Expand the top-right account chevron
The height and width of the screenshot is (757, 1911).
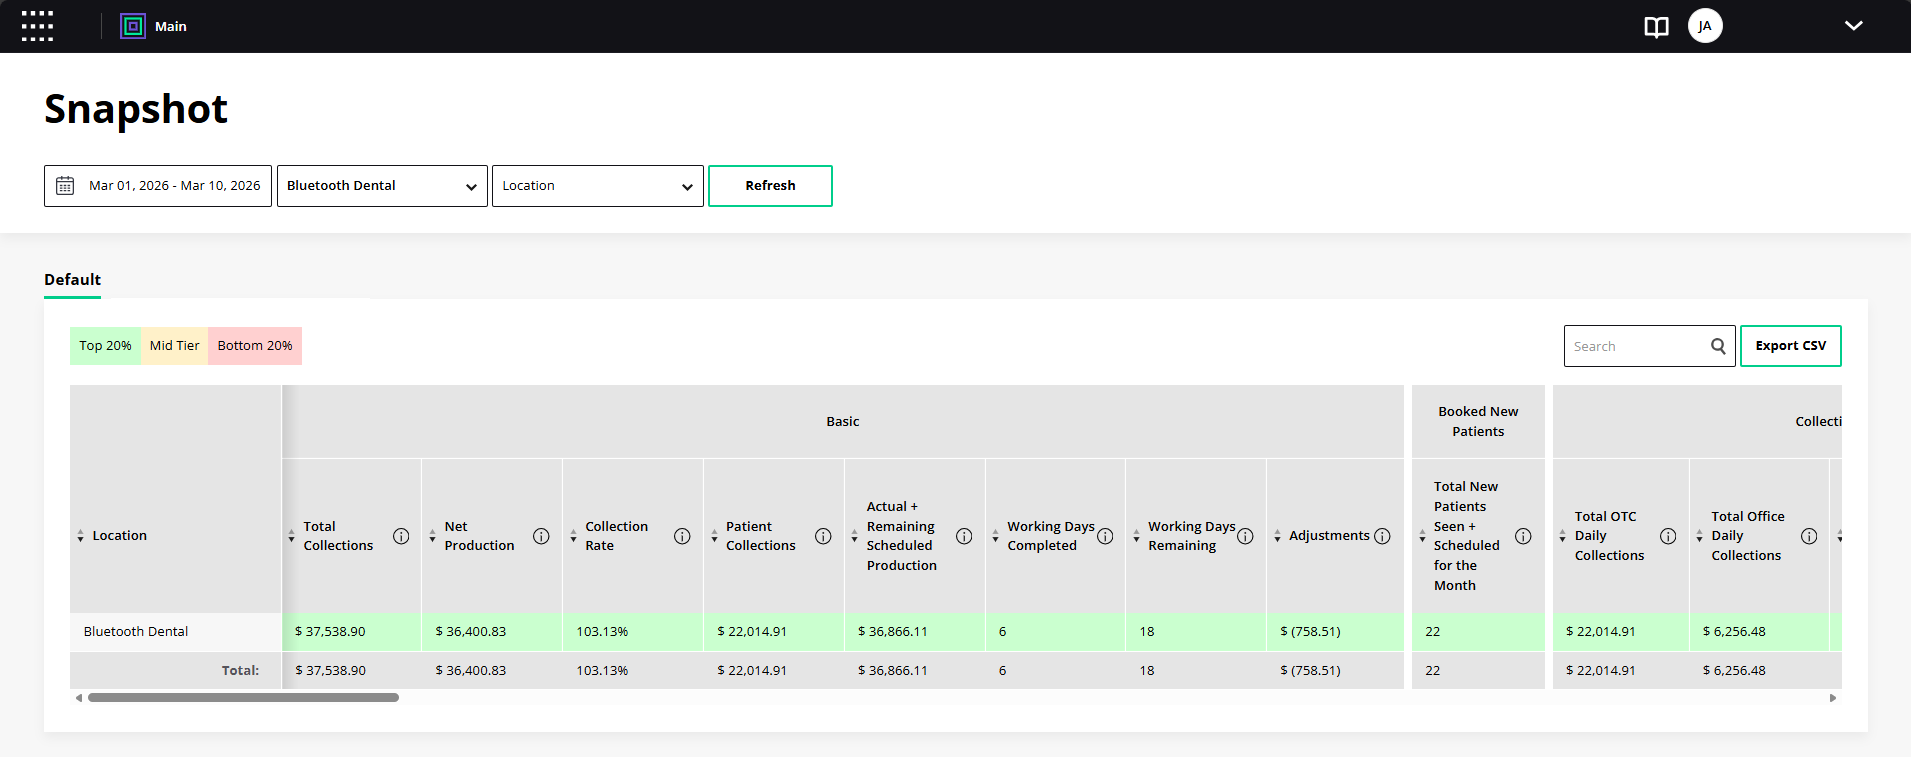point(1853,26)
